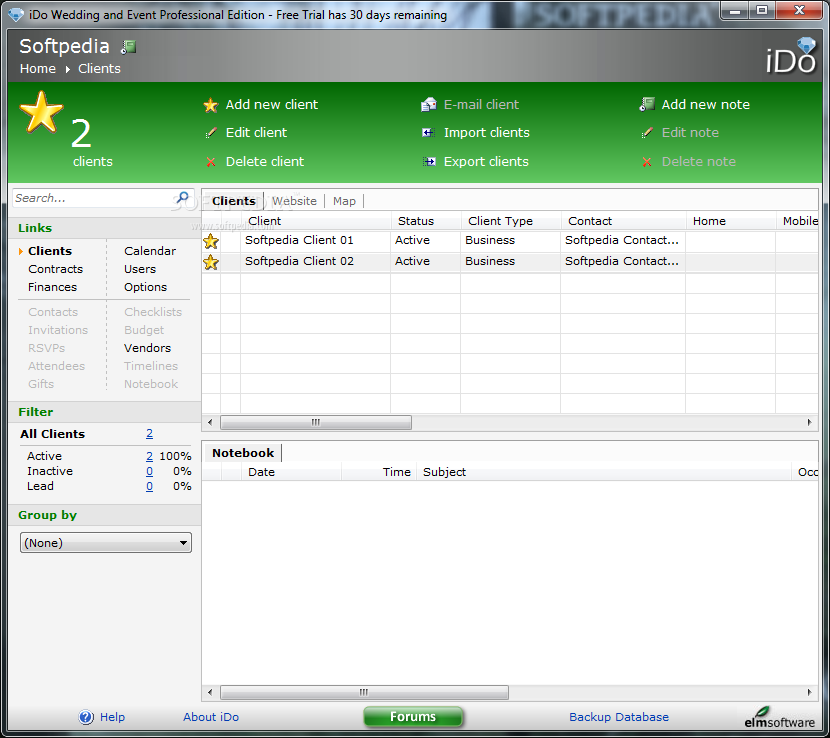The image size is (830, 738).
Task: Click Add new note text
Action: click(x=706, y=105)
